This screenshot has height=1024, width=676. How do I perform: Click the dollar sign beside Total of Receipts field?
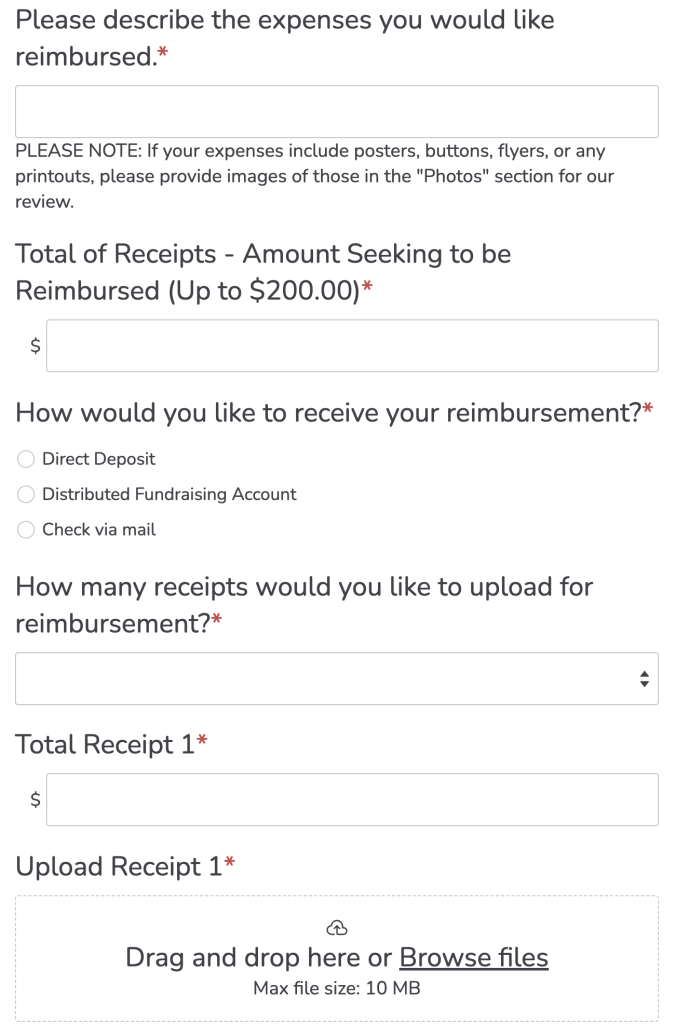35,346
